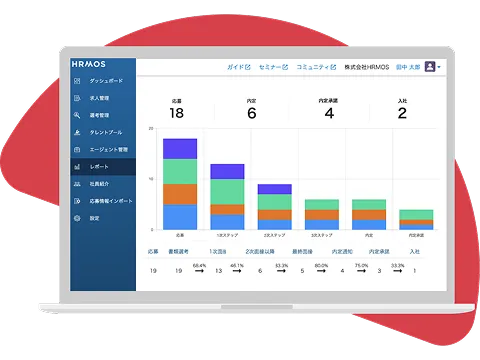
Task: Click the people icon beside 社員紹介
Action: [77, 184]
